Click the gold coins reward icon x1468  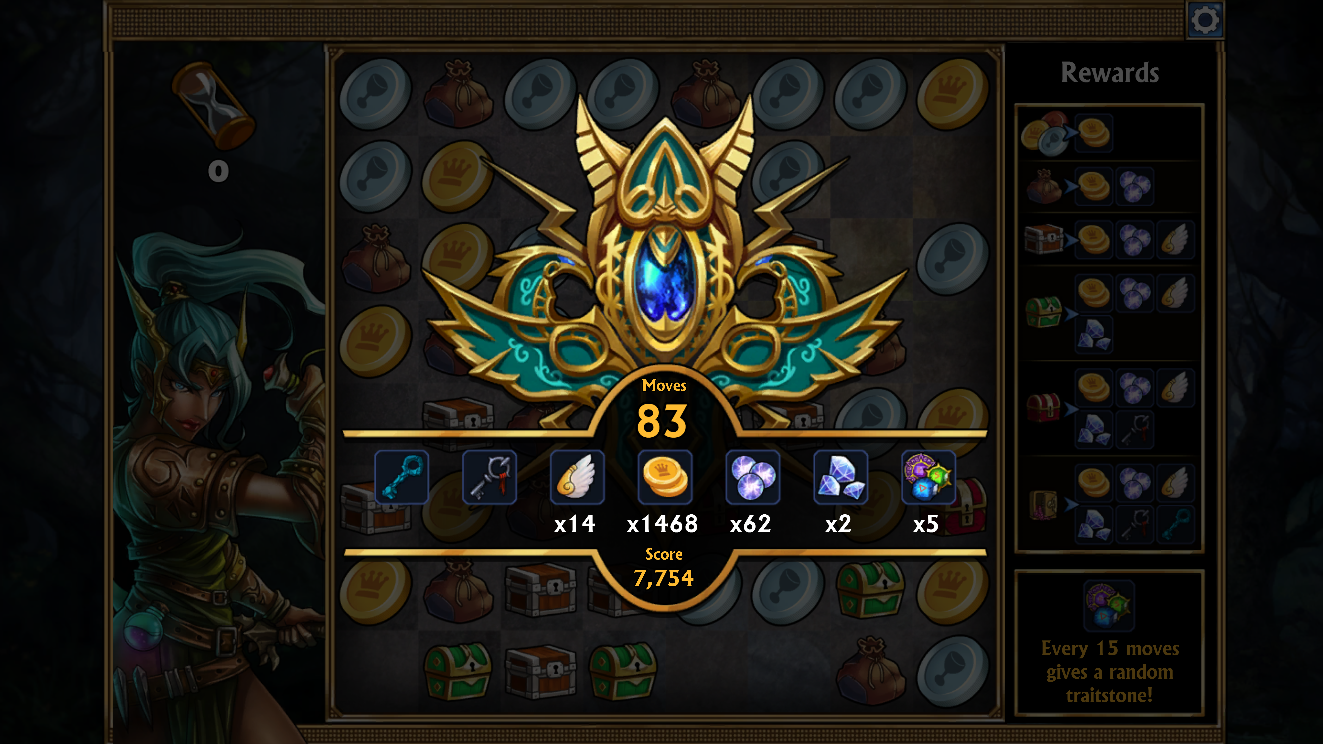pos(665,477)
